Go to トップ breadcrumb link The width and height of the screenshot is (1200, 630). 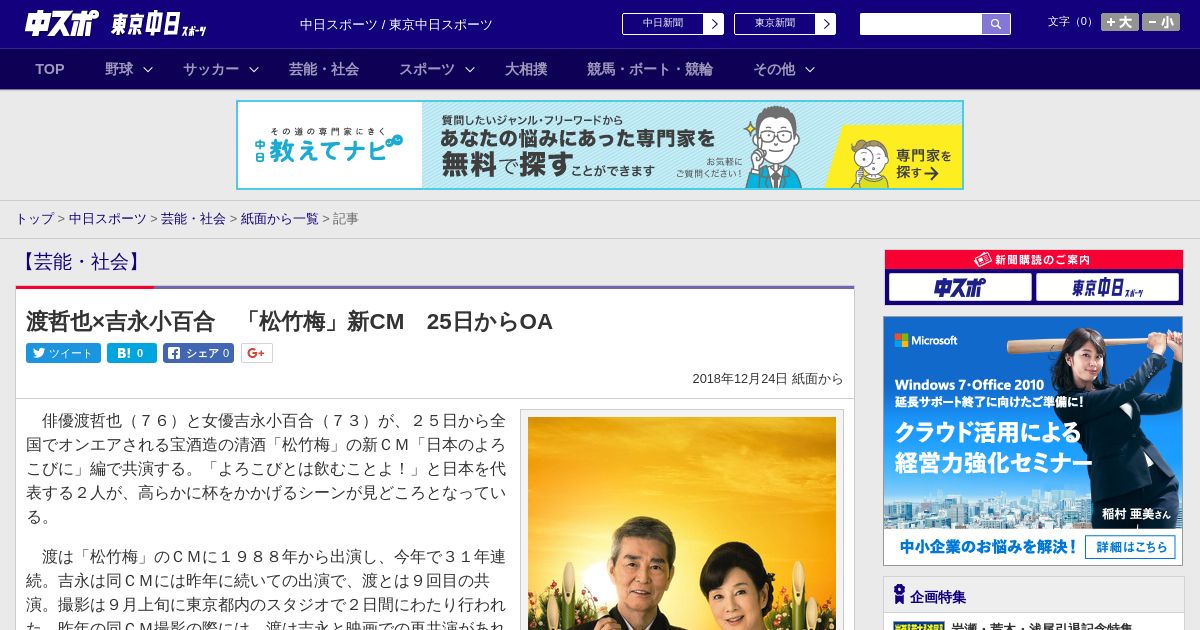[34, 218]
